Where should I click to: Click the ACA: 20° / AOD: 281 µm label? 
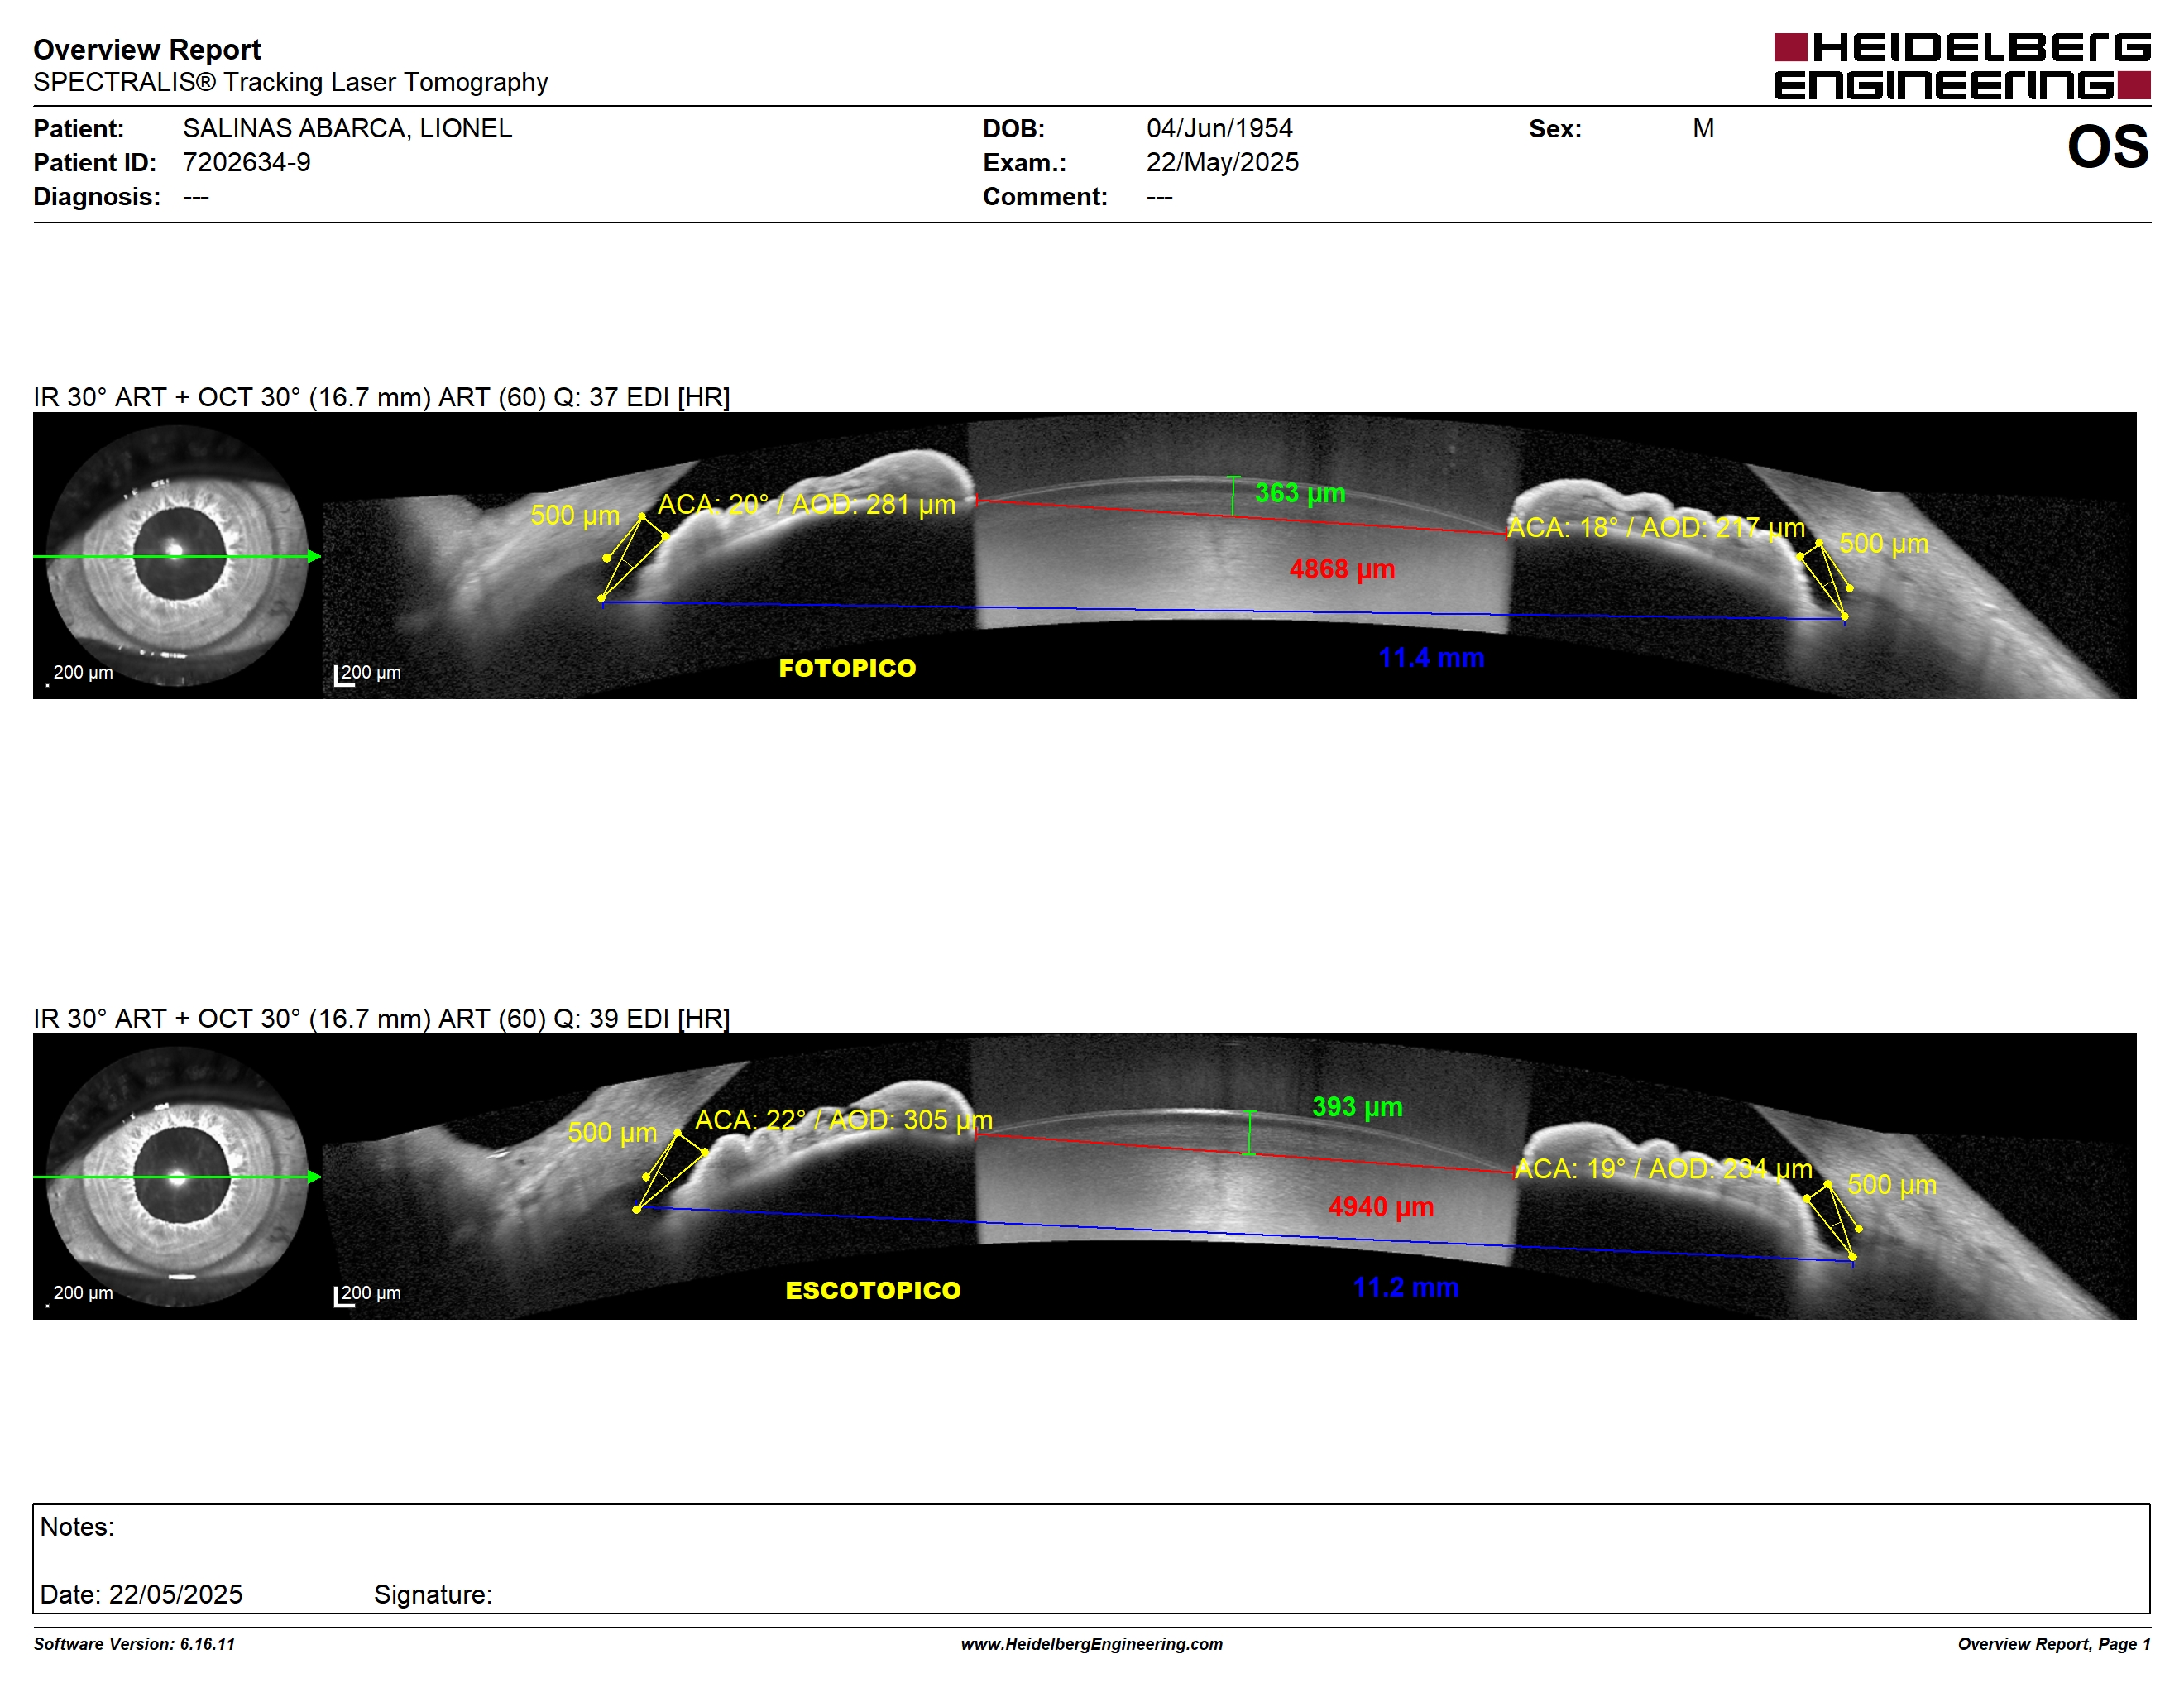pyautogui.click(x=806, y=504)
